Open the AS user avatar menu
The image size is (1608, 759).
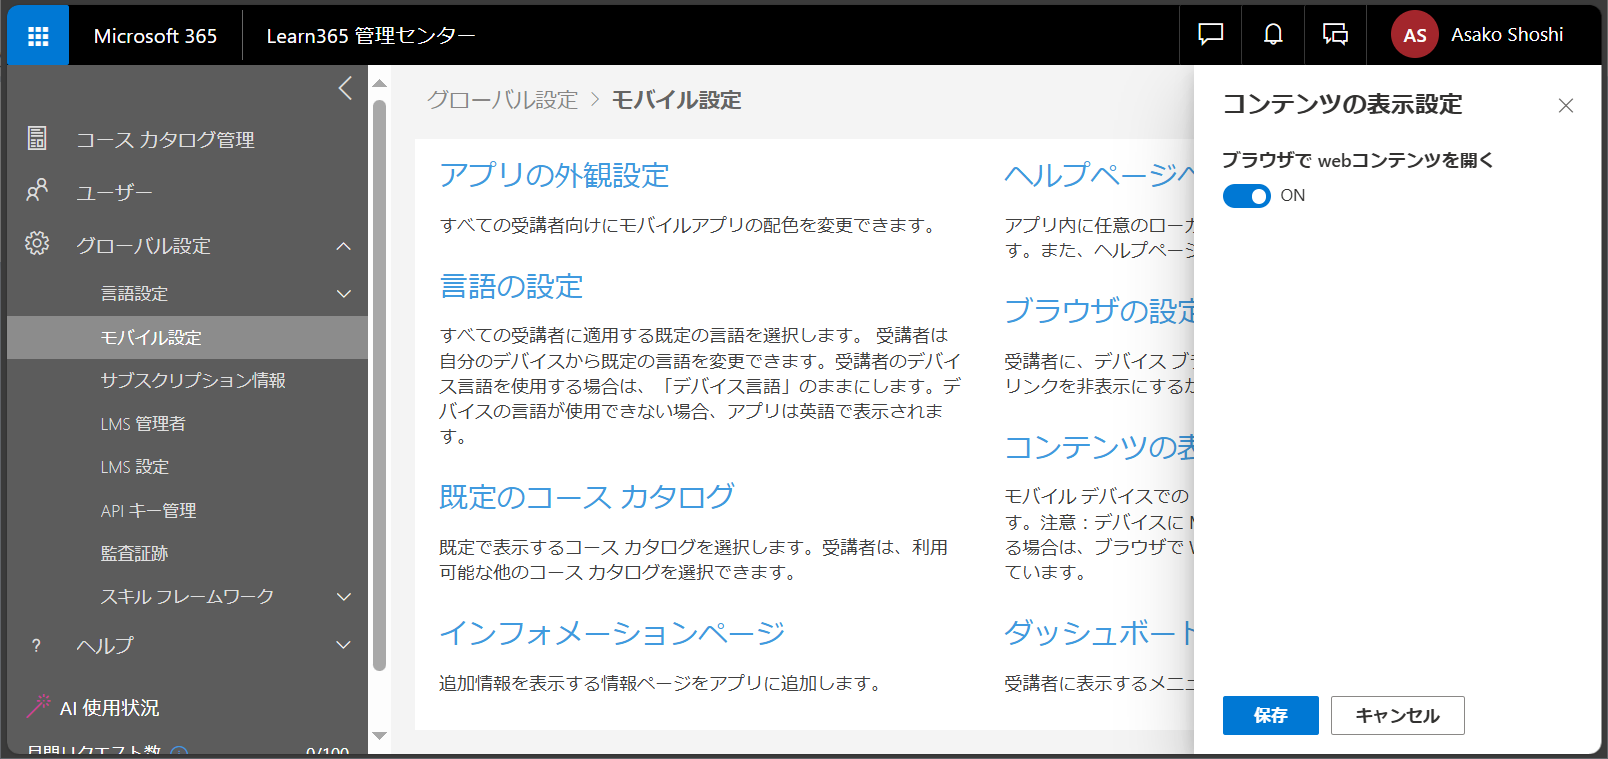pyautogui.click(x=1414, y=35)
